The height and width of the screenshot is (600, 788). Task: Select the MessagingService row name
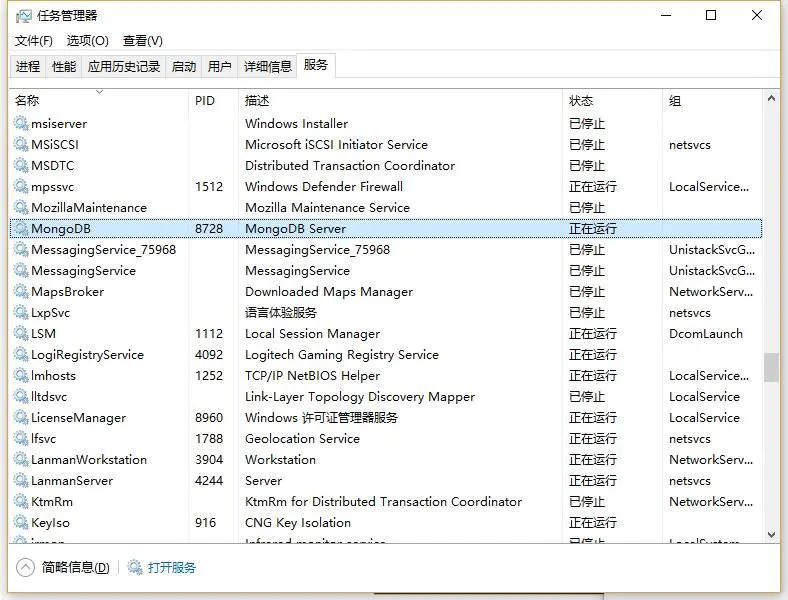[83, 271]
